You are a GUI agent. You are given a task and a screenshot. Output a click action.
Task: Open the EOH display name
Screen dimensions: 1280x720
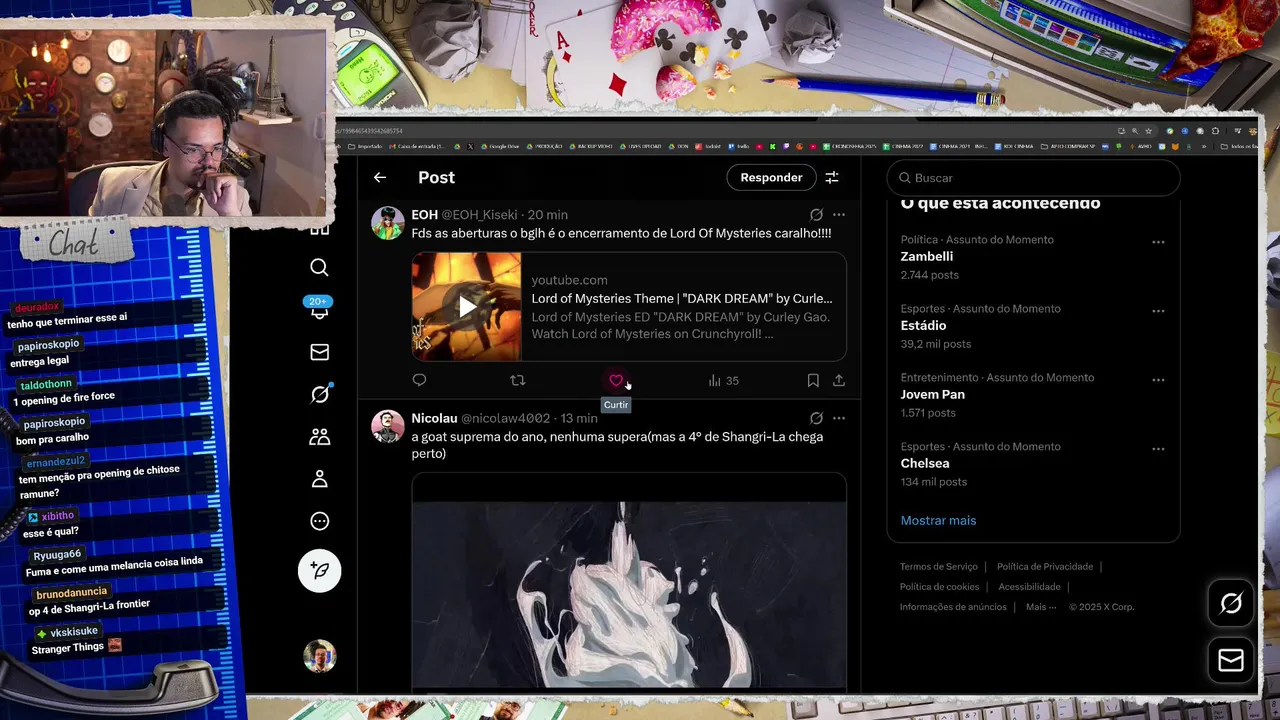425,215
